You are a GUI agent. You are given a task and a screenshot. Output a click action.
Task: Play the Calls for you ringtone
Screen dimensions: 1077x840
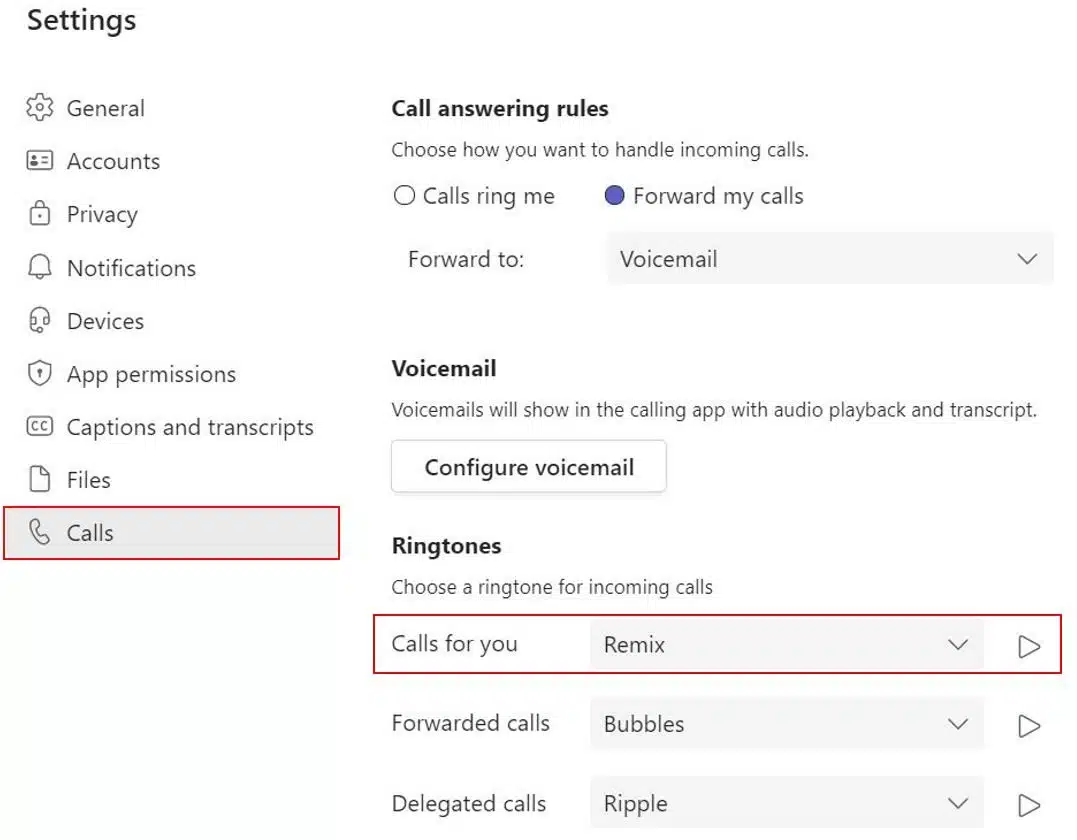1028,646
